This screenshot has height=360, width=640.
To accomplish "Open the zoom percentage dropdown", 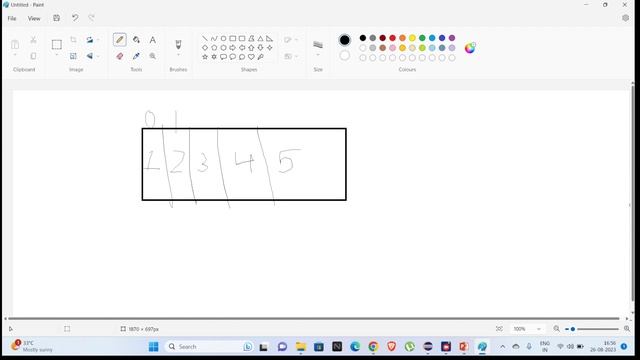I will [539, 329].
